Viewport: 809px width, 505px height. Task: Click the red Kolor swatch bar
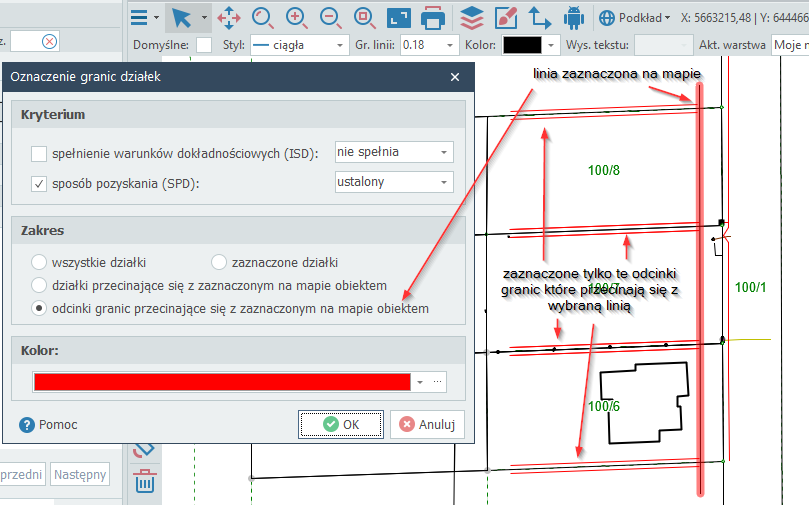222,382
